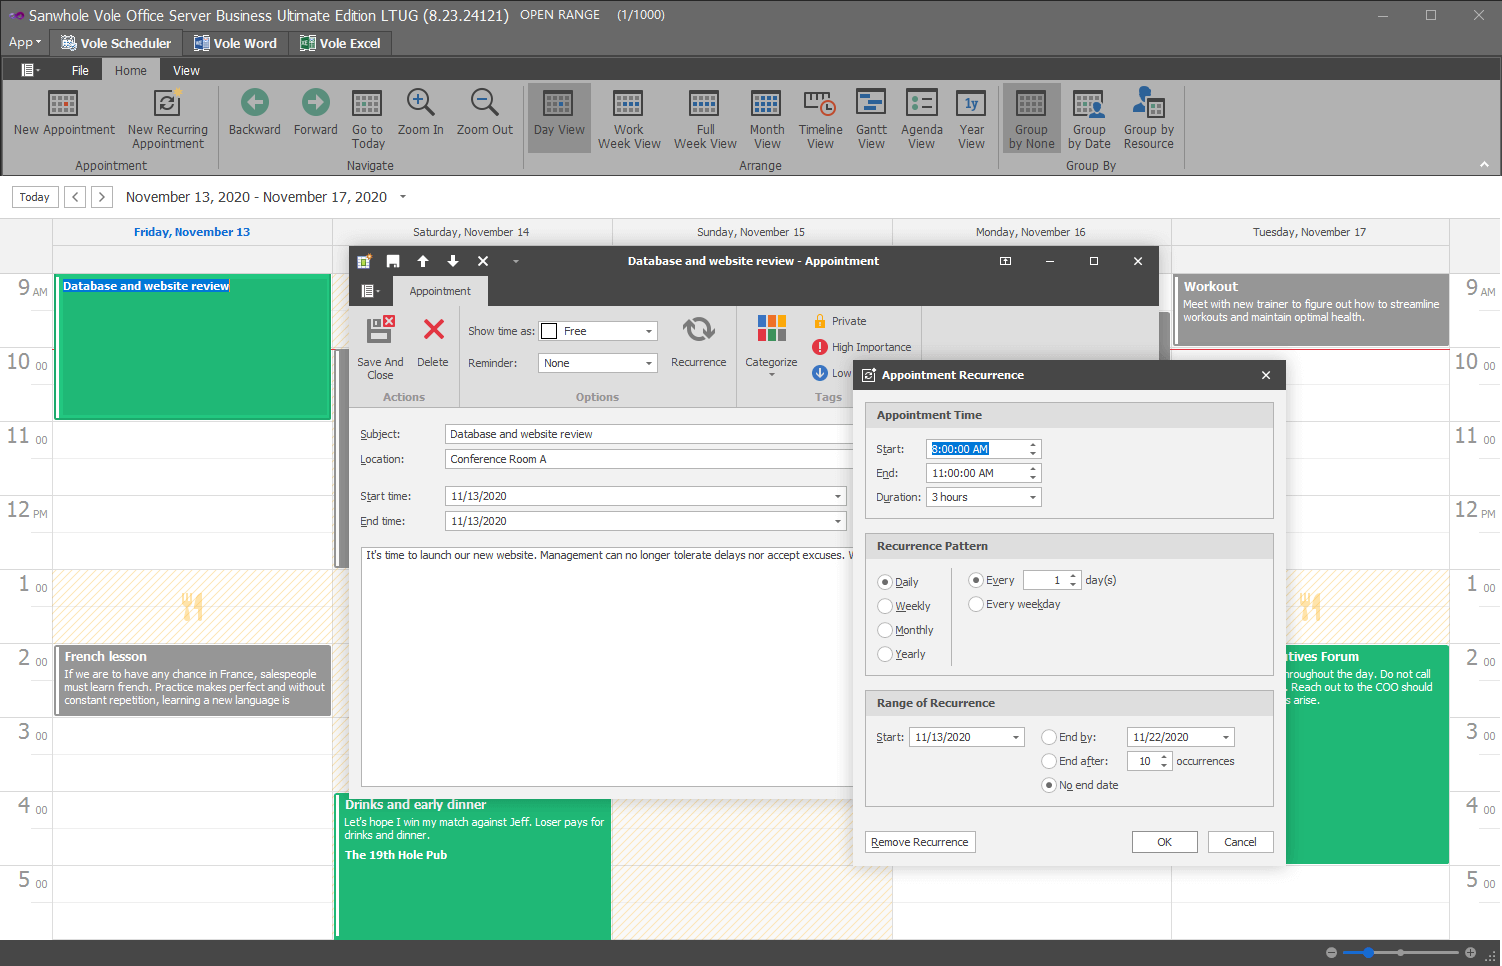The height and width of the screenshot is (966, 1502).
Task: Click the Remove Recurrence button
Action: 919,842
